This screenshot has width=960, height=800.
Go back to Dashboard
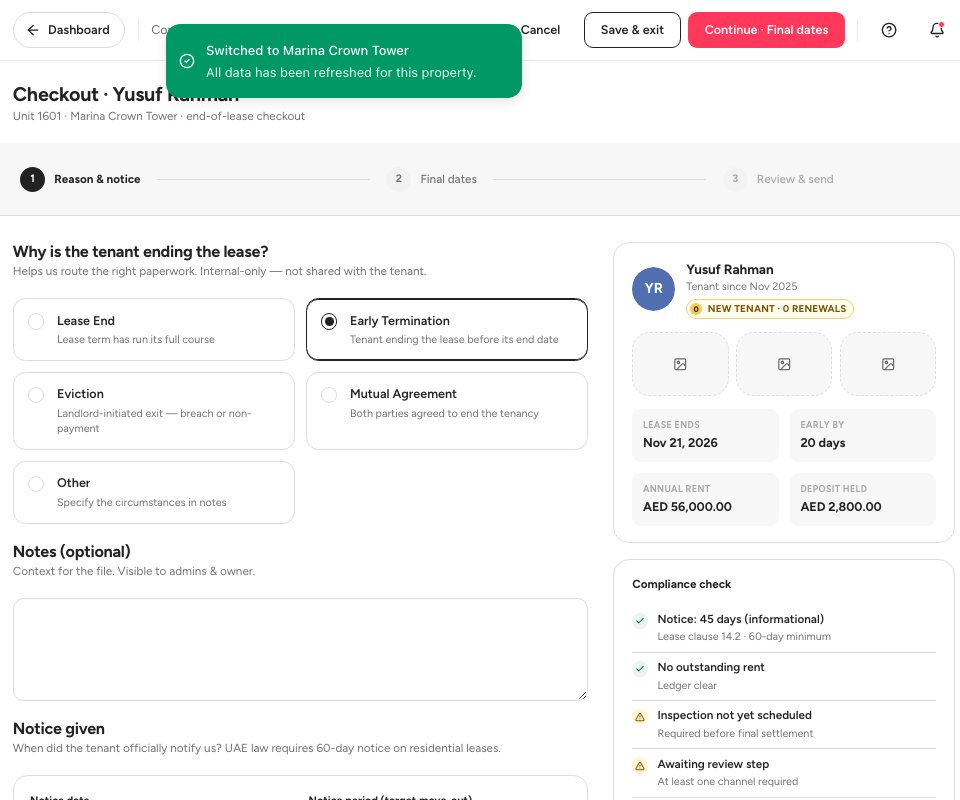click(x=69, y=30)
